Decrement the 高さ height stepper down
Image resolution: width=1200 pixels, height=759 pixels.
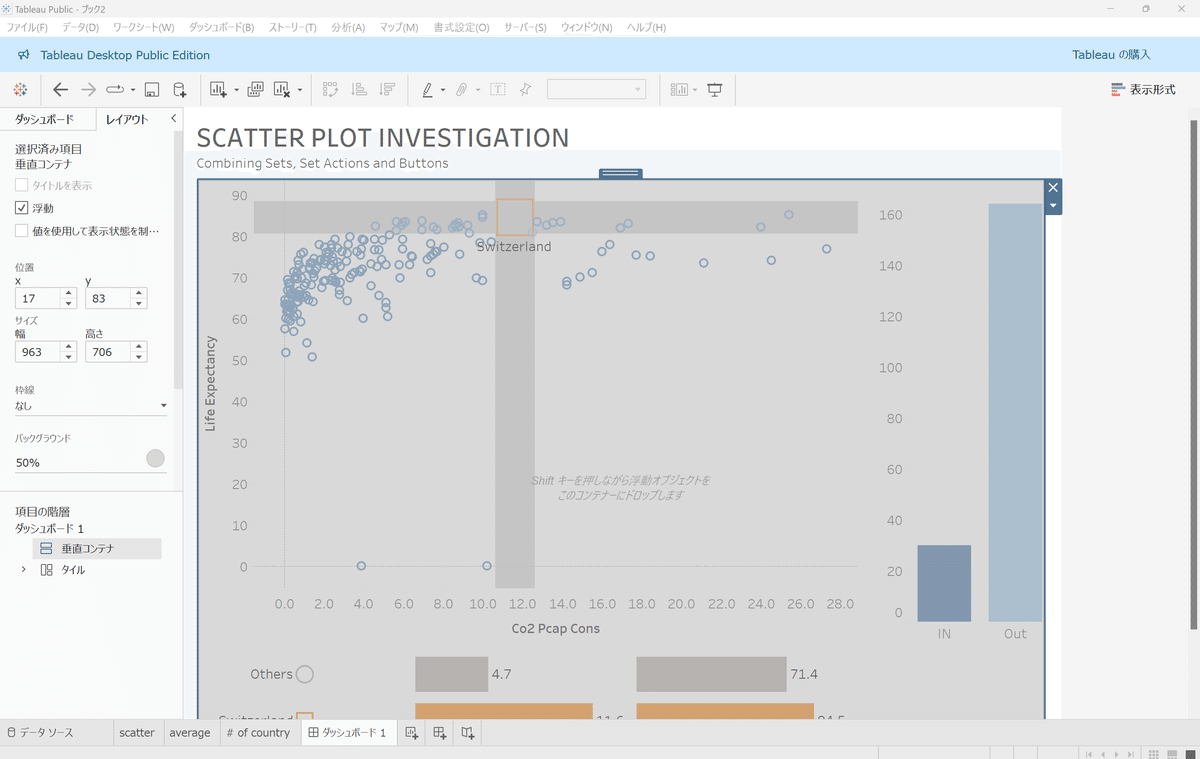coord(139,357)
